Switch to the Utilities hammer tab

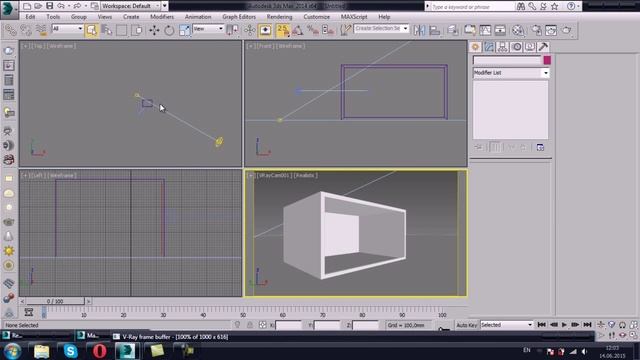click(x=543, y=47)
